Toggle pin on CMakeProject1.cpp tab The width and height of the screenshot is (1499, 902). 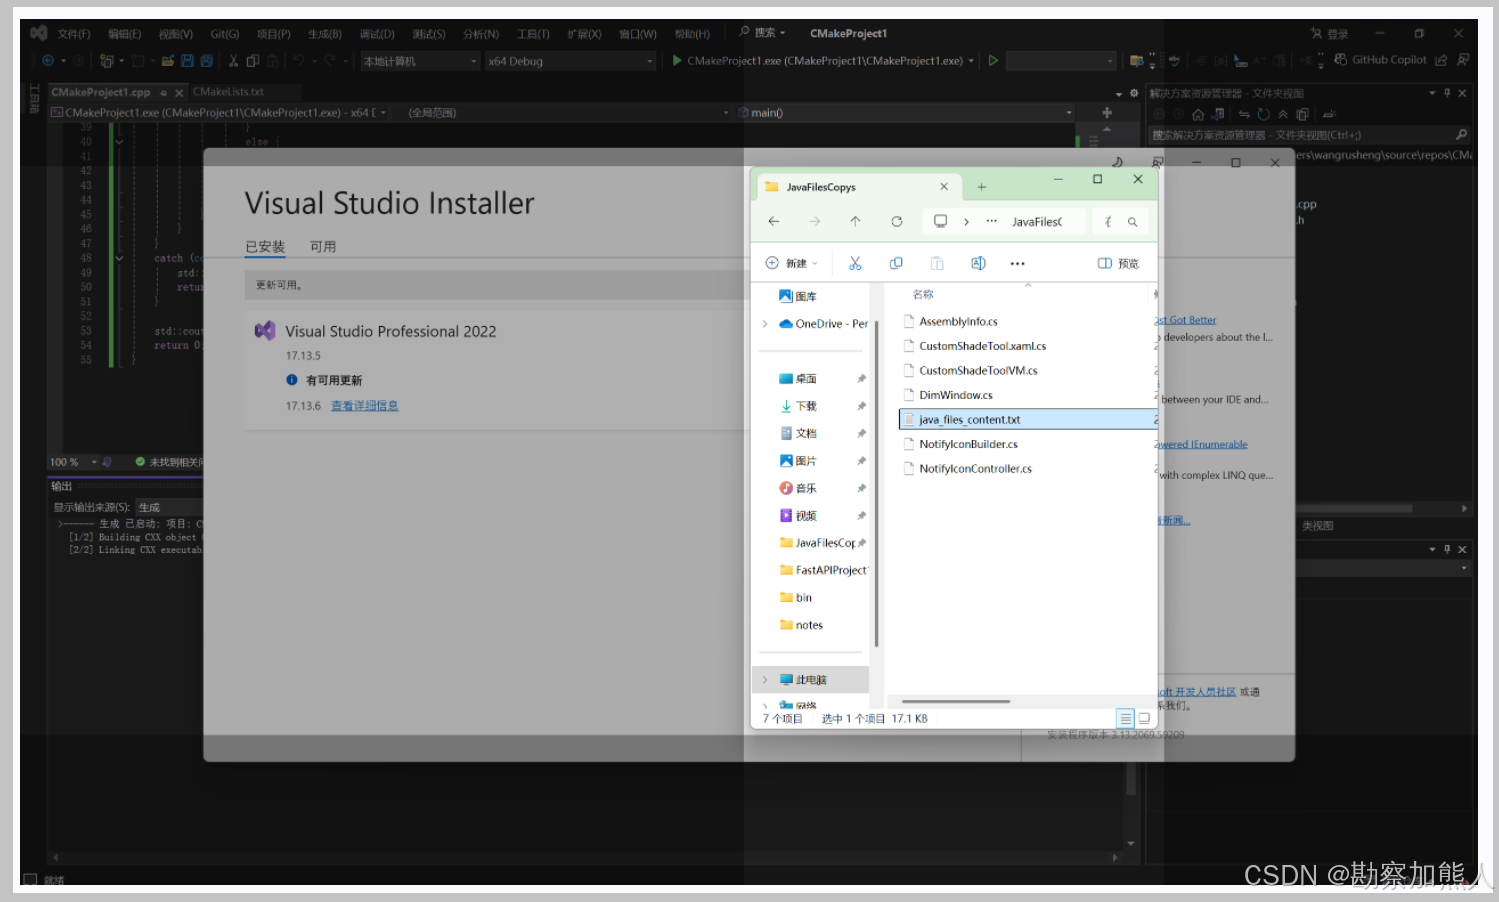pyautogui.click(x=163, y=93)
